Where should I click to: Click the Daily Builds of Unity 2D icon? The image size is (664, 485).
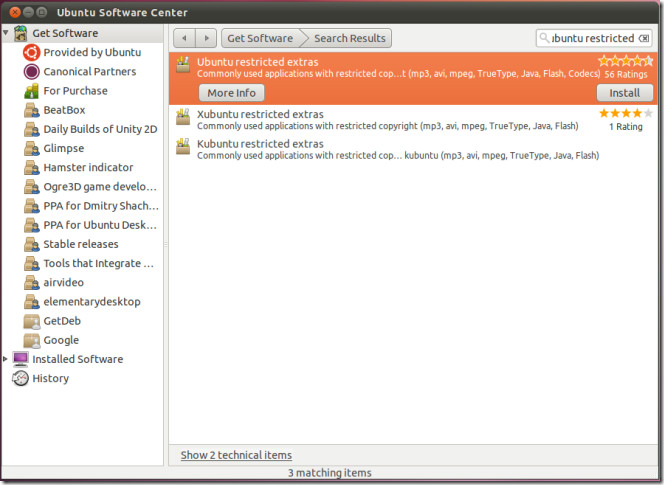click(x=31, y=129)
